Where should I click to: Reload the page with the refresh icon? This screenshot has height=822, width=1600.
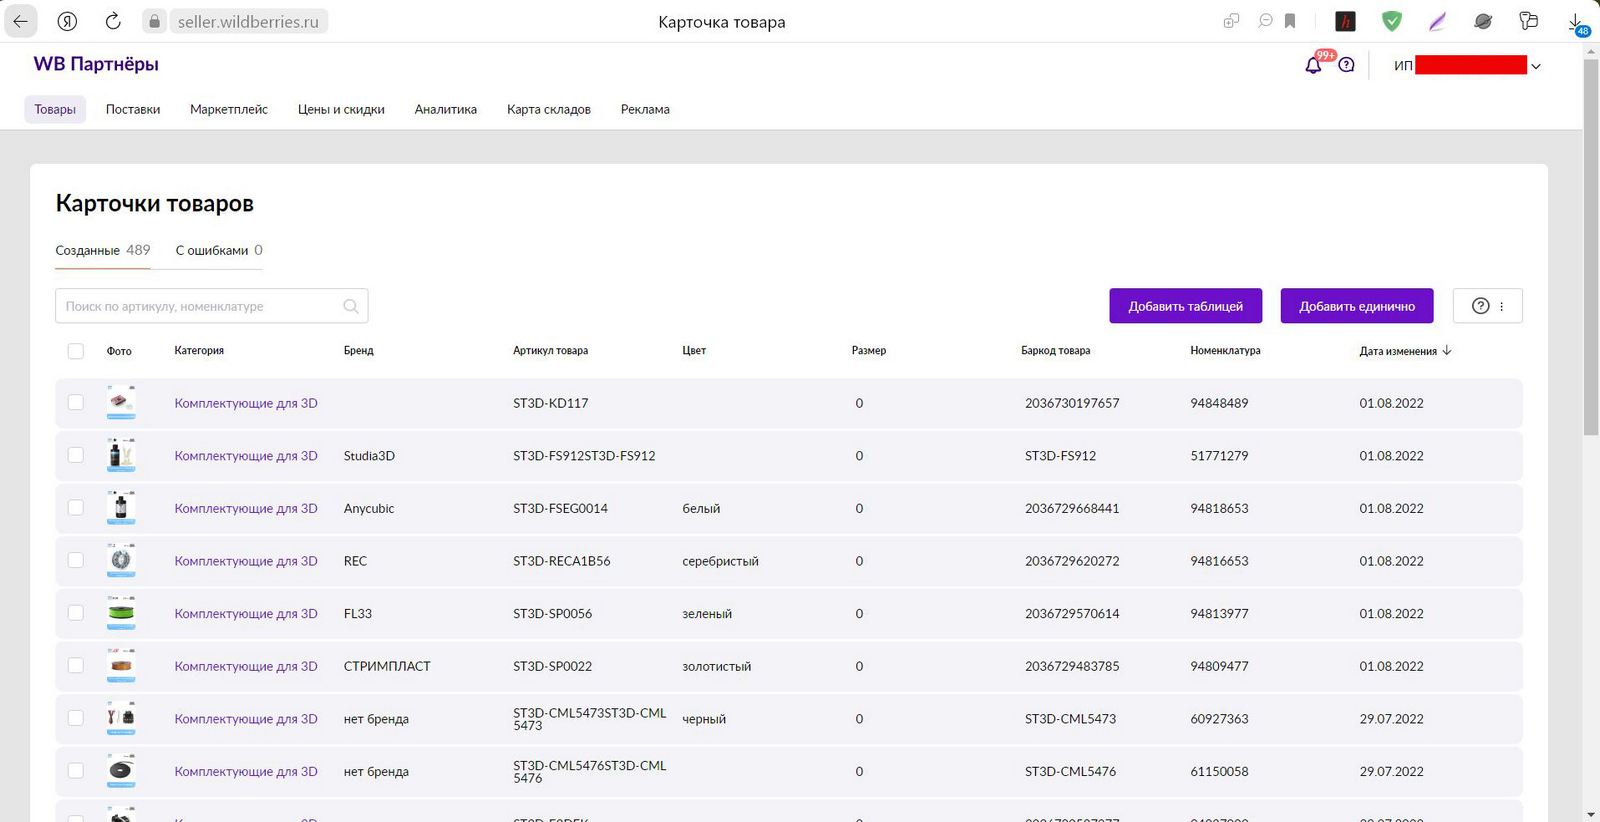(113, 21)
